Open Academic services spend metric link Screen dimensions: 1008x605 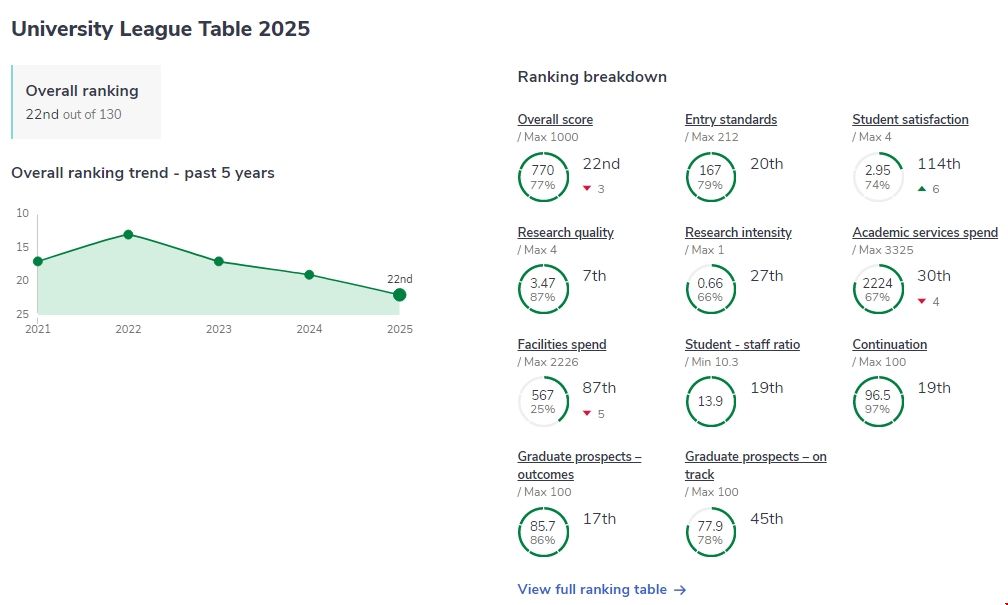tap(924, 232)
